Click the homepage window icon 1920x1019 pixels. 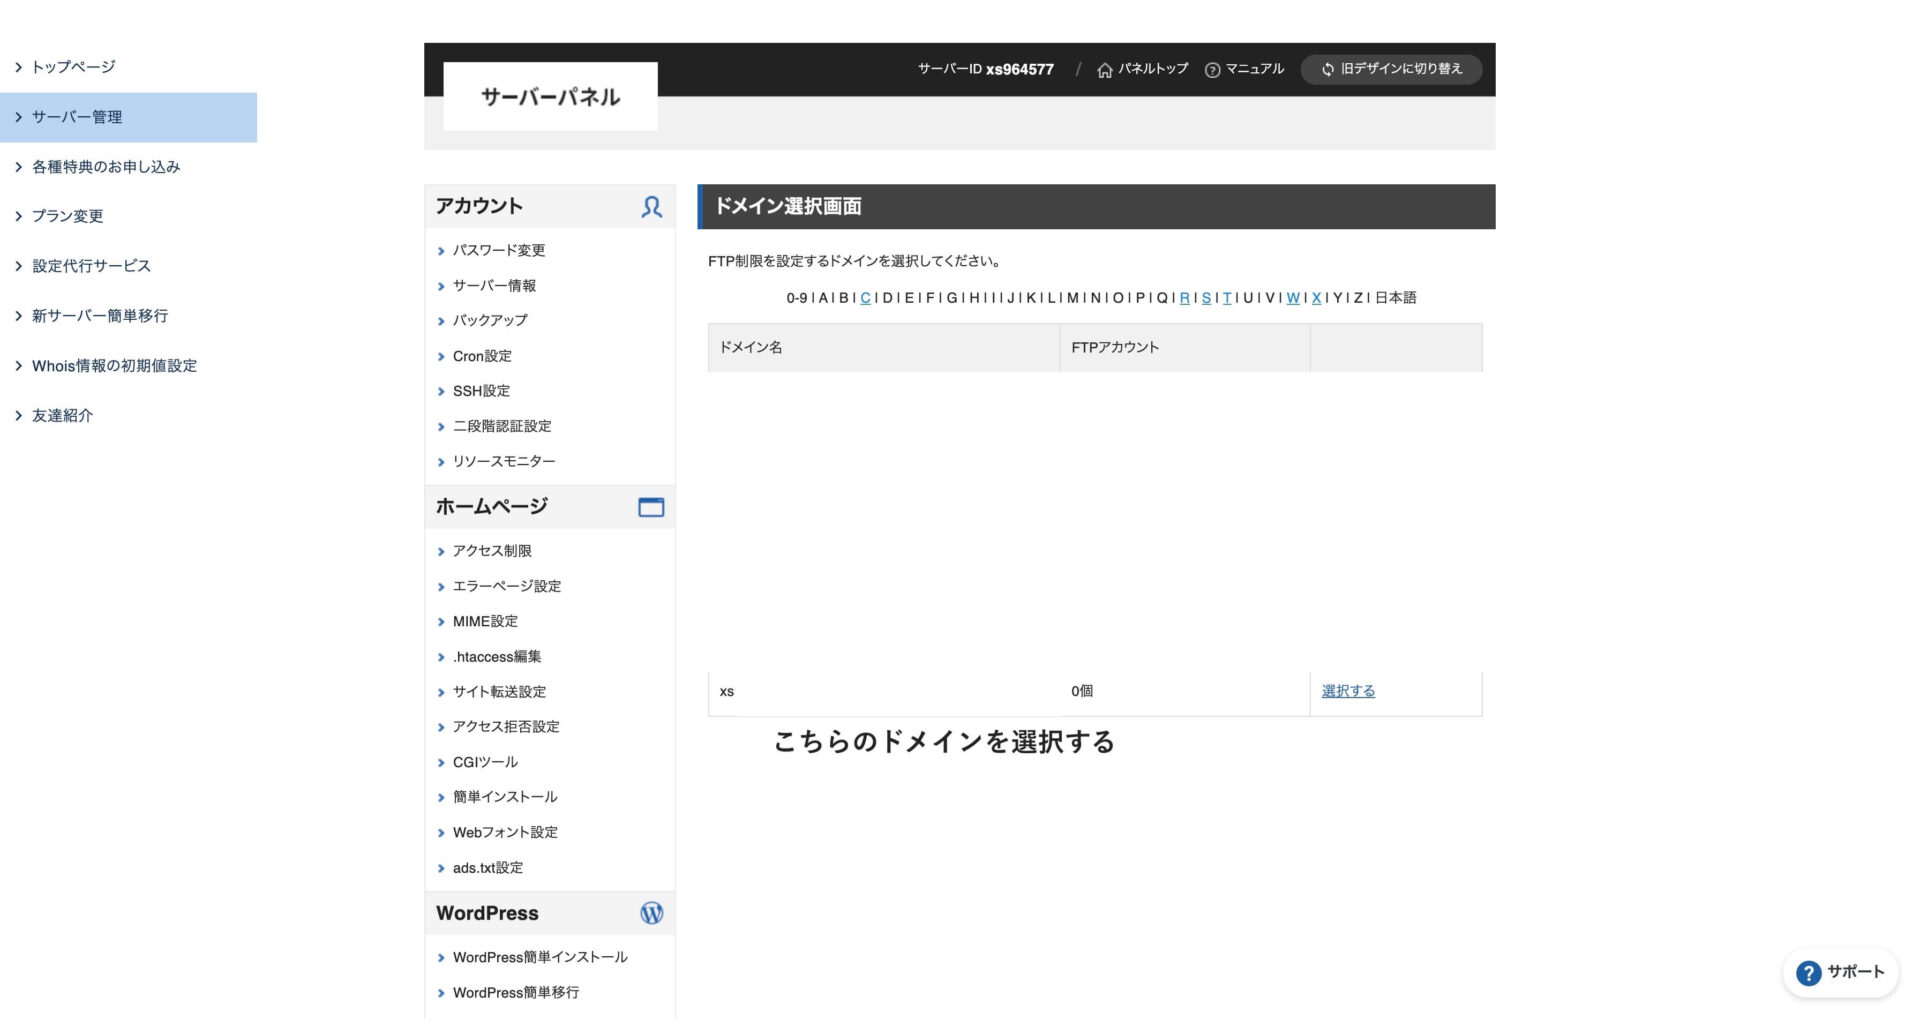[x=651, y=507]
